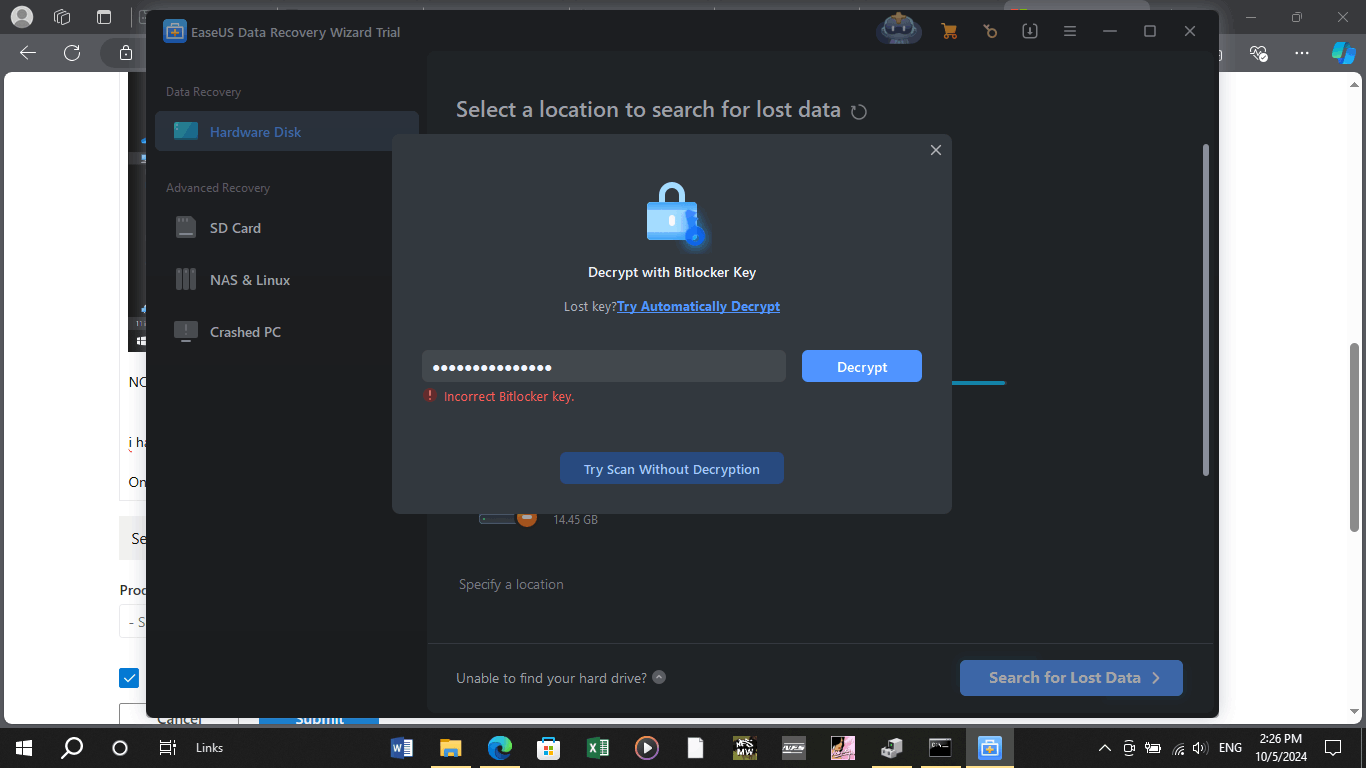Go back in the Edge browser

[28, 53]
